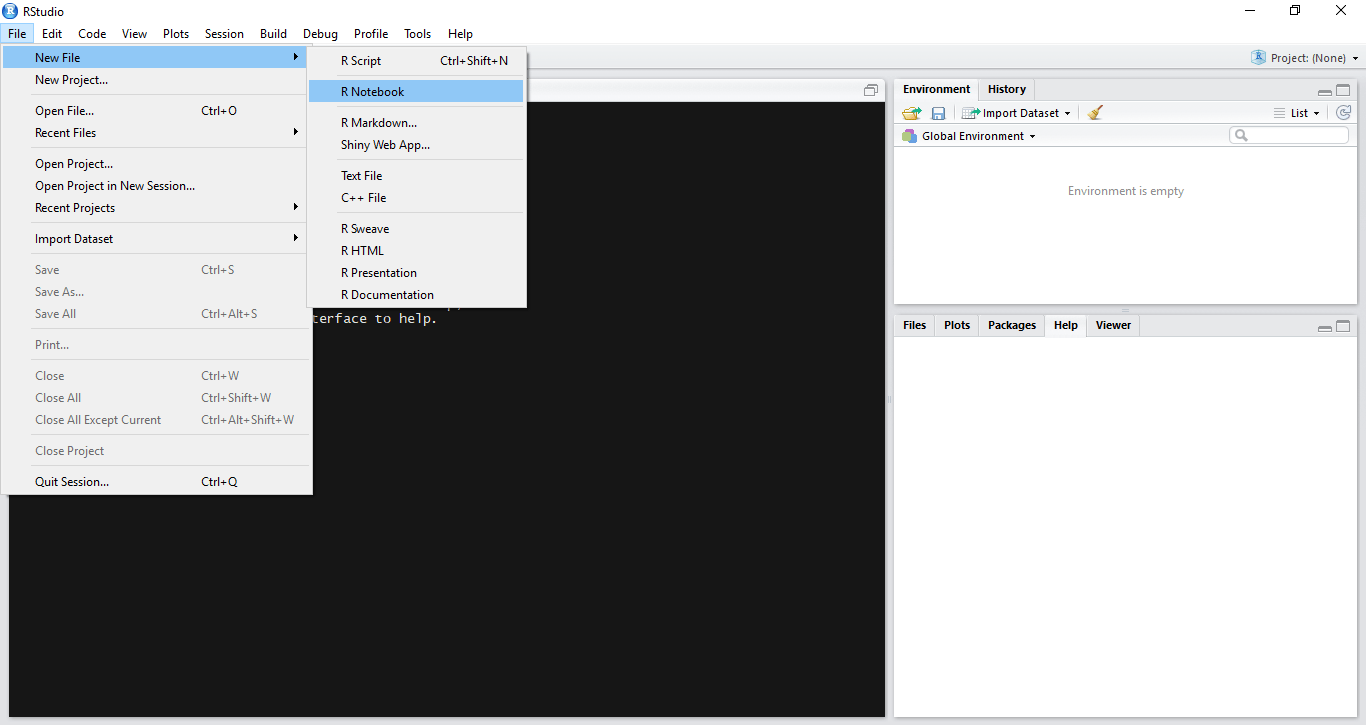Screen dimensions: 1366x725
Task: Open the Plots menu in menu bar
Action: click(176, 34)
